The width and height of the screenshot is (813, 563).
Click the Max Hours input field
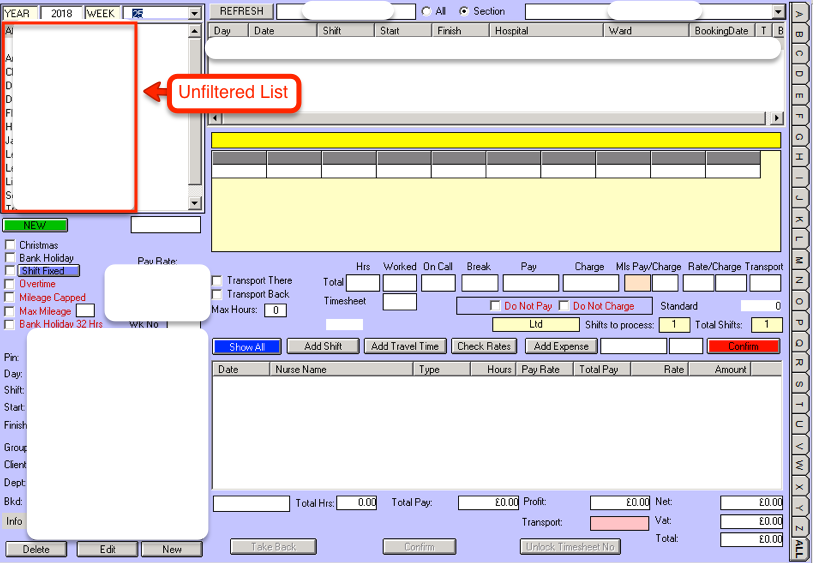[x=275, y=310]
